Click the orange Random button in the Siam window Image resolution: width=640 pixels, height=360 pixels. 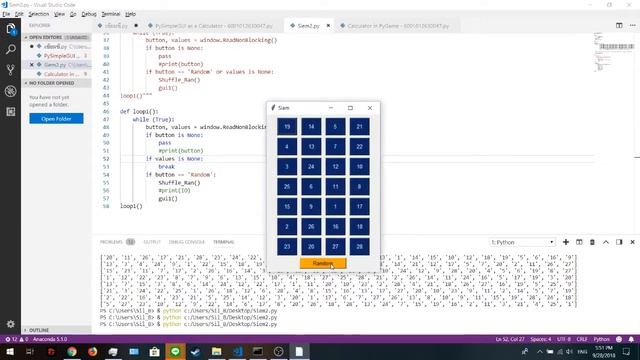323,263
